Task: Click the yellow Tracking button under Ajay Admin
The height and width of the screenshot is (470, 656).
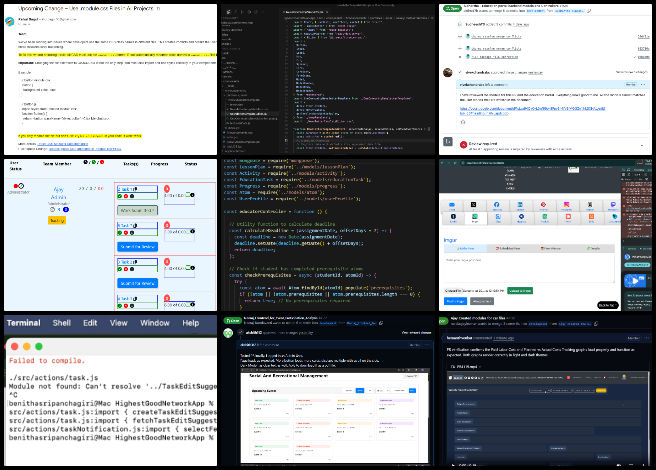Action: [57, 220]
